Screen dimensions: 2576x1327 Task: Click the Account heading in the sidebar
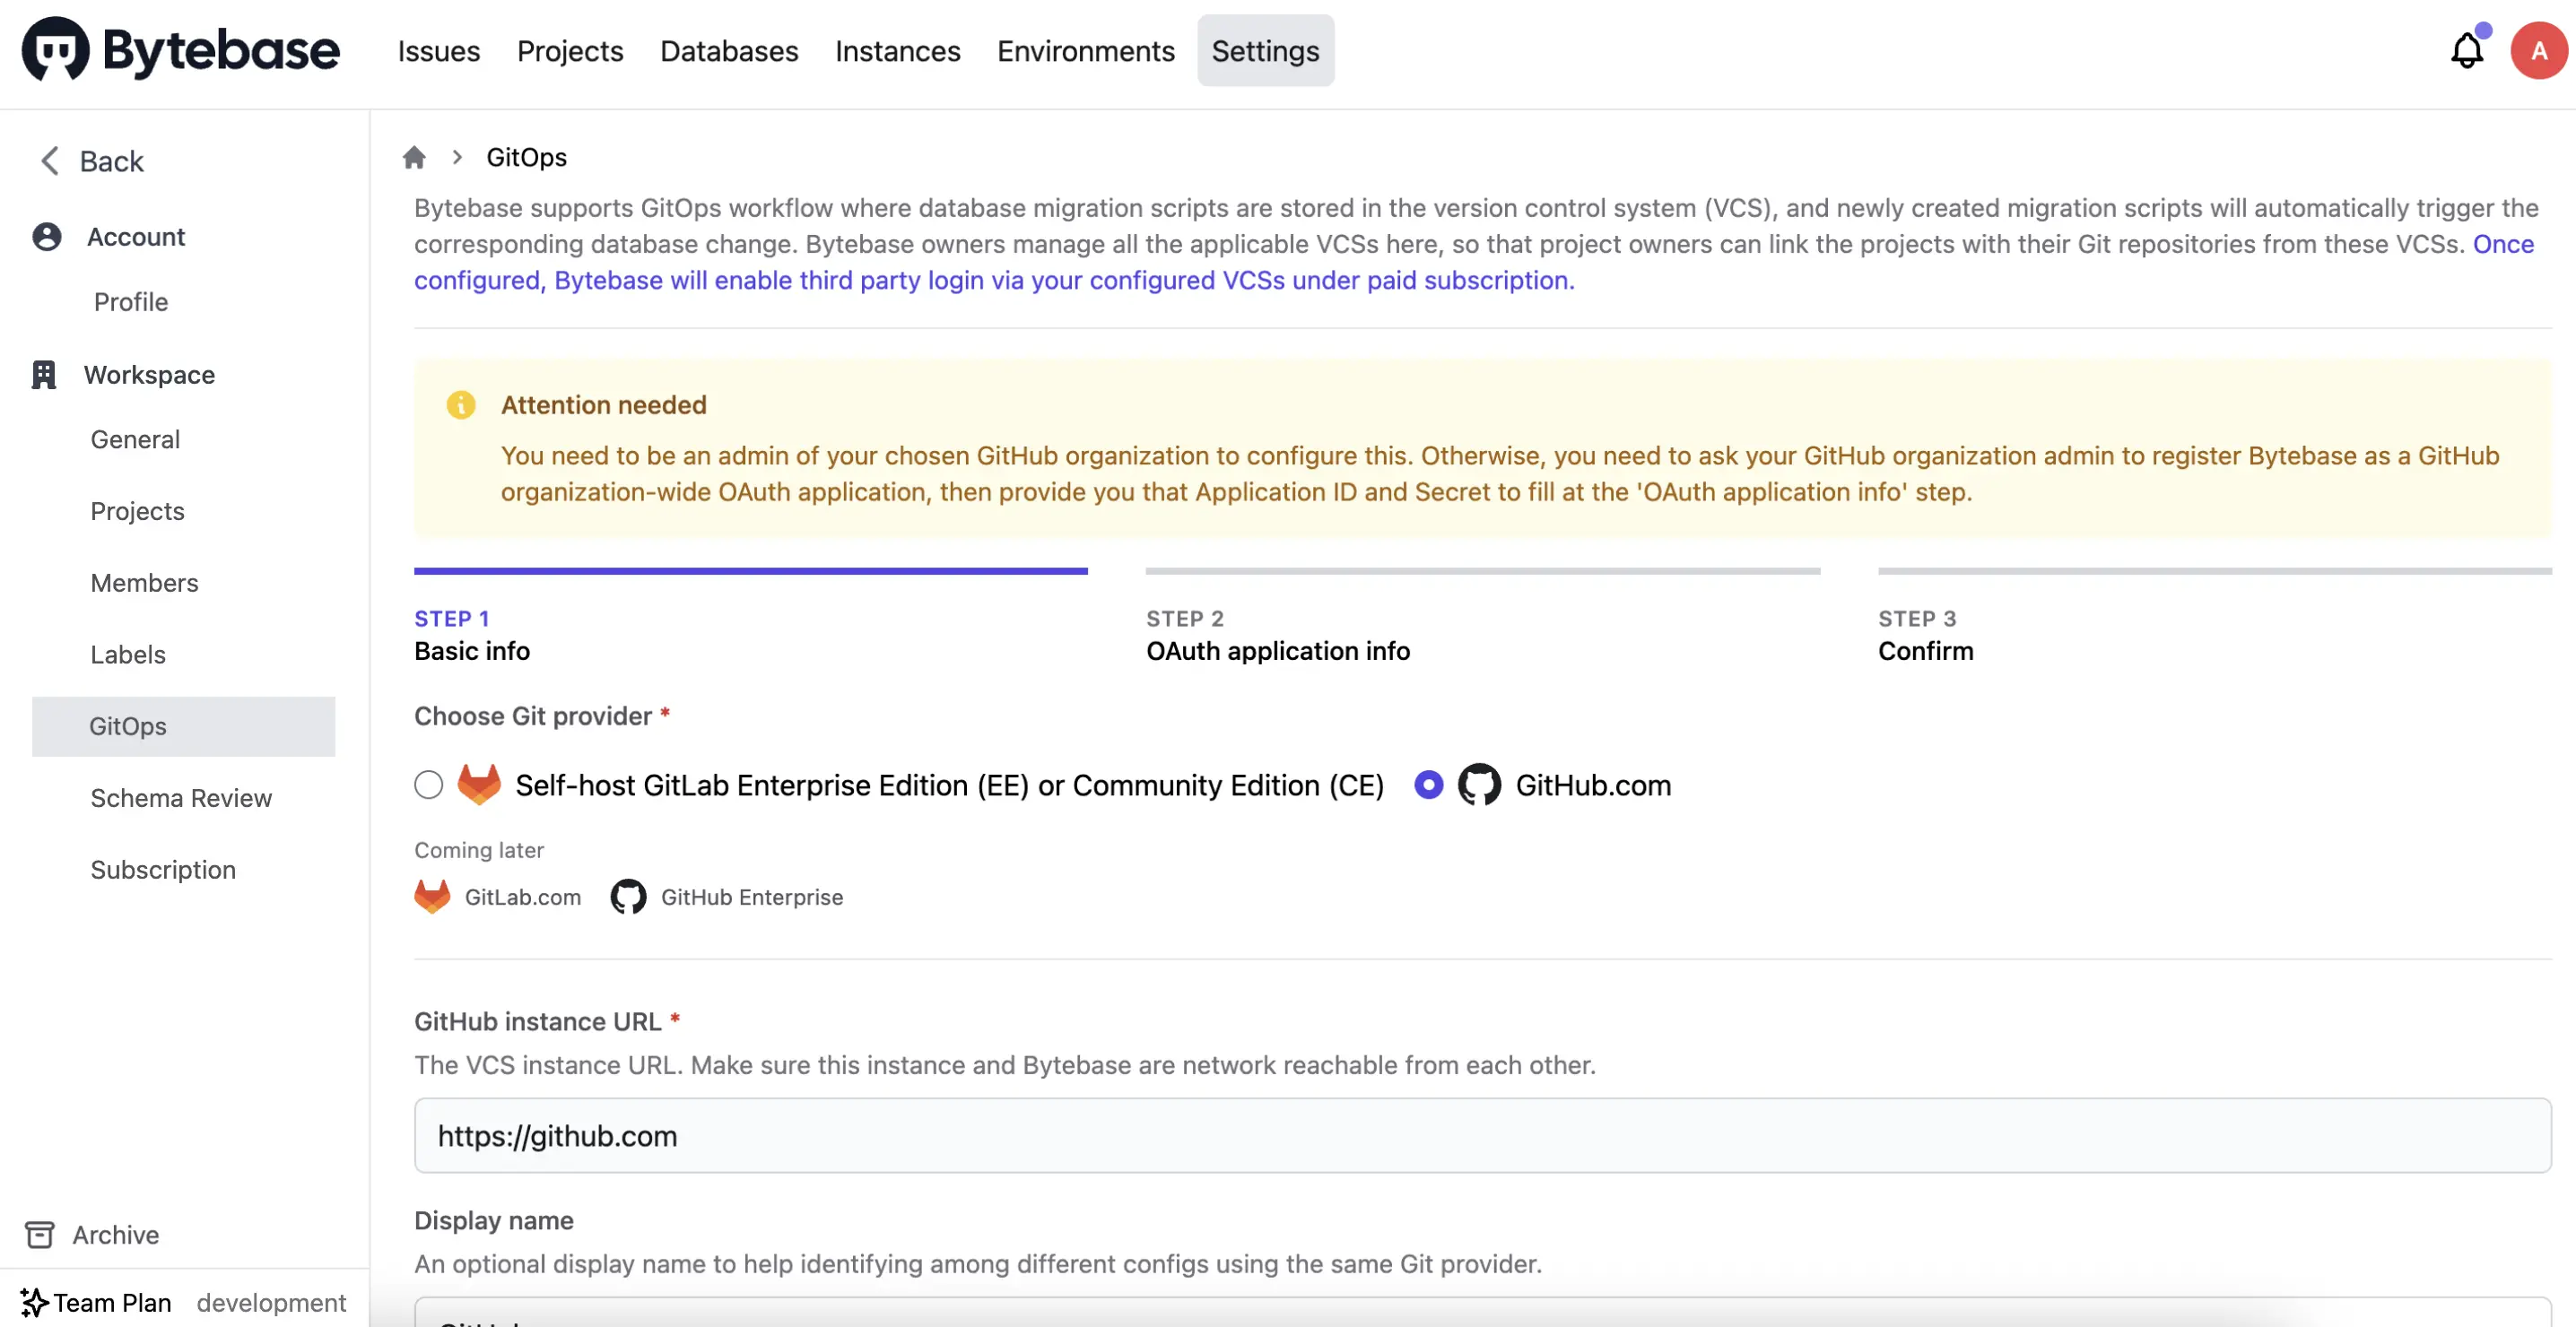[136, 237]
